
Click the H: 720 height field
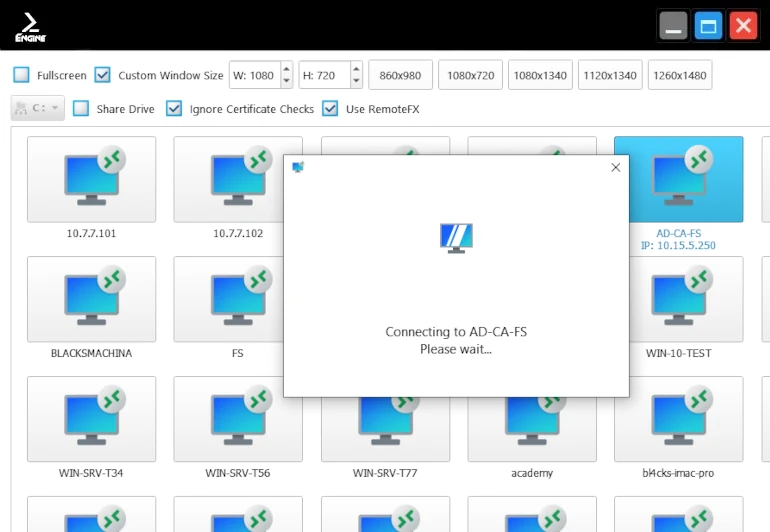(x=325, y=75)
